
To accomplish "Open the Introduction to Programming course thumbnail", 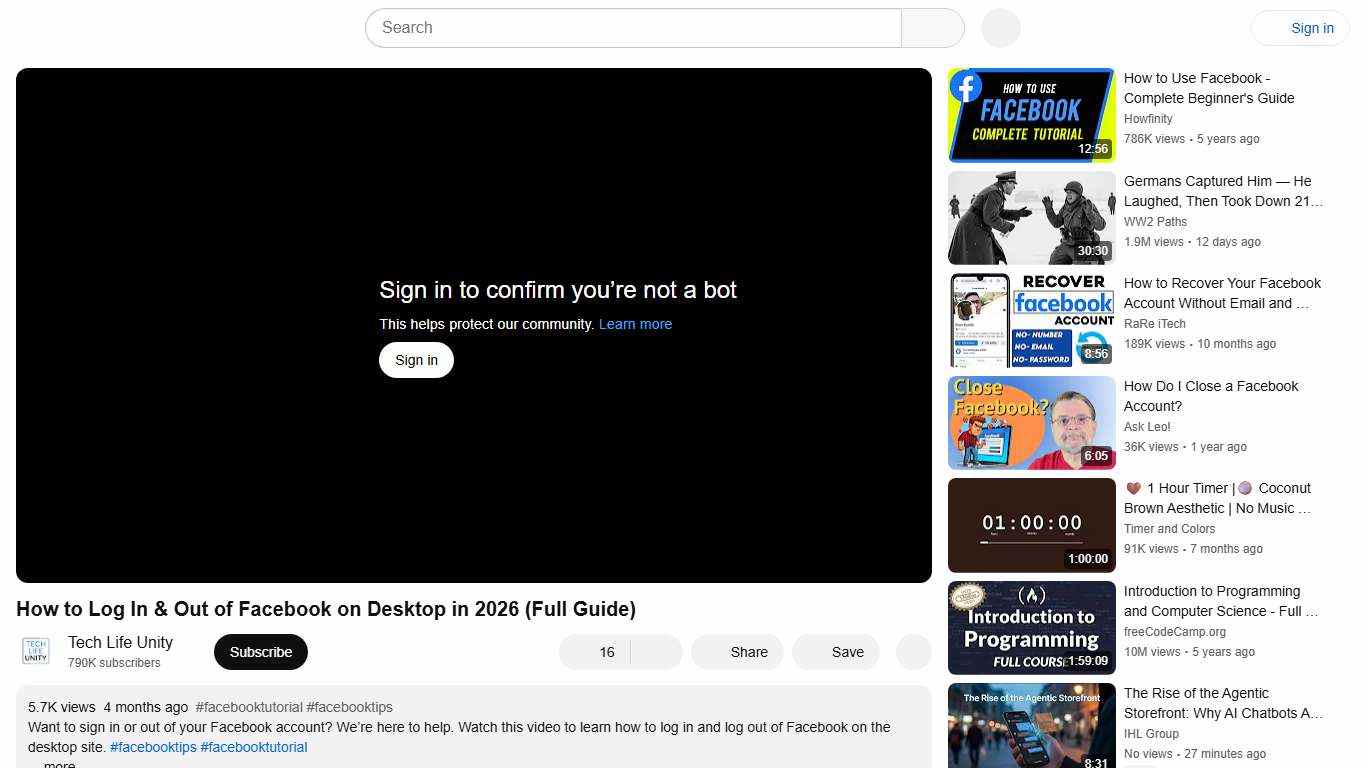I will click(1031, 627).
